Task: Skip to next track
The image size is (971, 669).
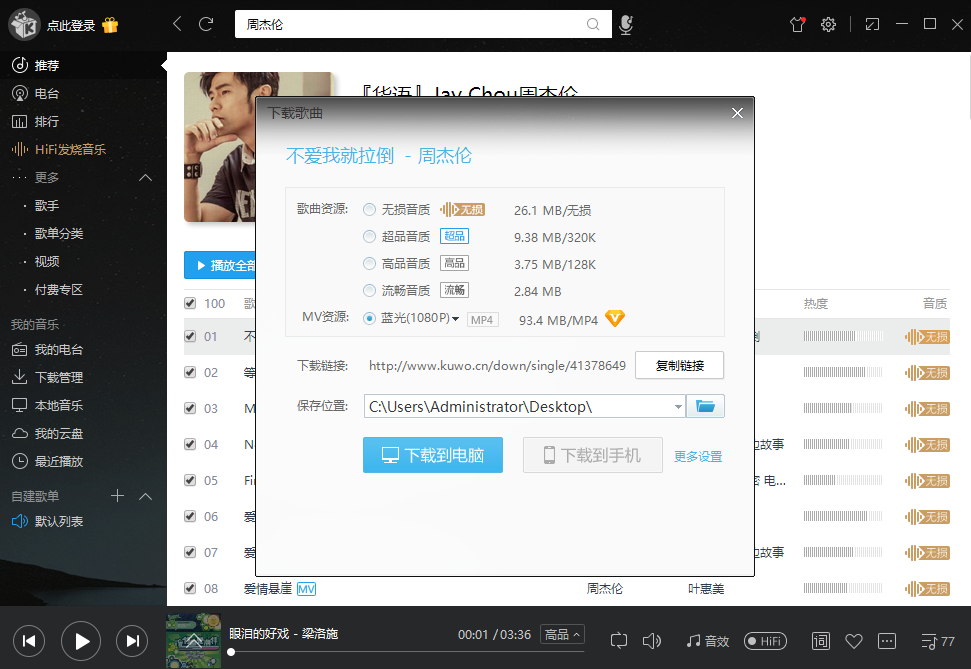Action: [132, 641]
